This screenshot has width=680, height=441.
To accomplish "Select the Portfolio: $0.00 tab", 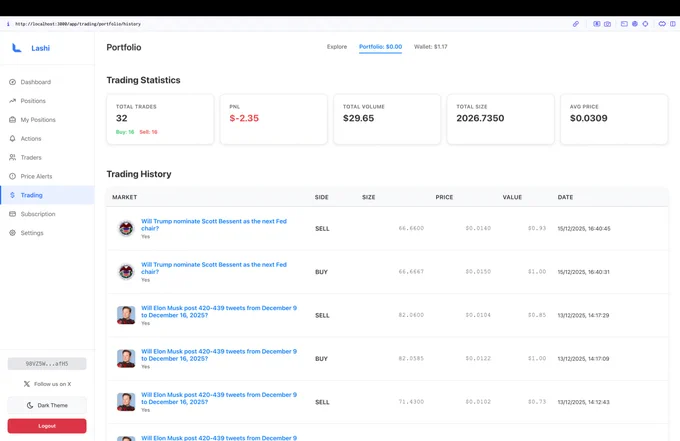I will click(380, 47).
